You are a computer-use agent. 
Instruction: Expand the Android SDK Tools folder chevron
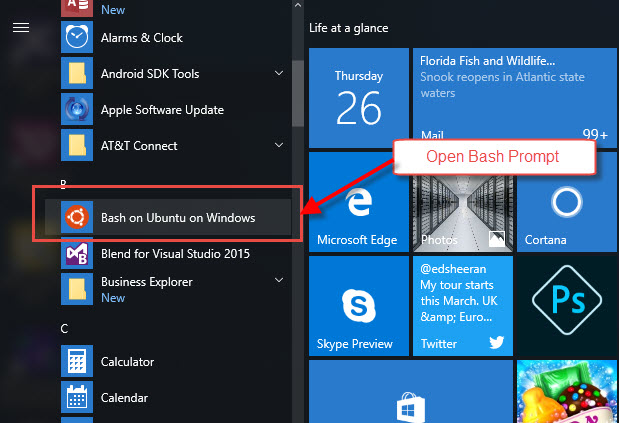click(279, 73)
